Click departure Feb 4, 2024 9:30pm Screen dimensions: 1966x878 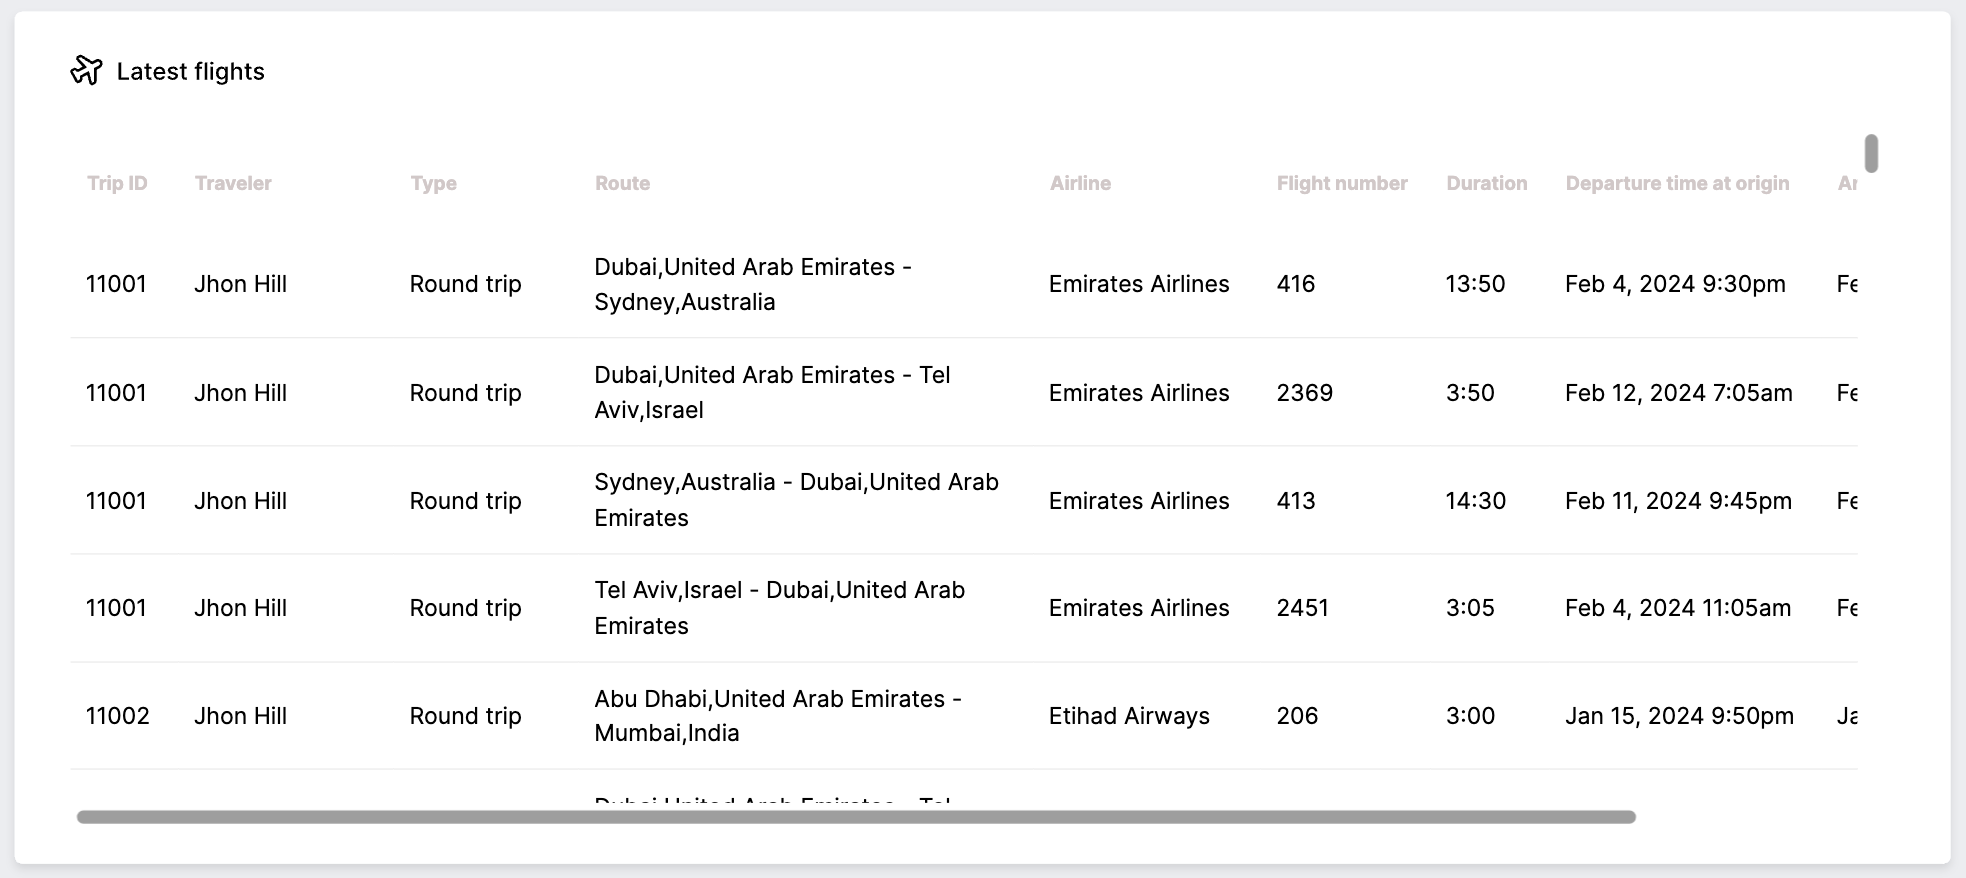(x=1675, y=285)
